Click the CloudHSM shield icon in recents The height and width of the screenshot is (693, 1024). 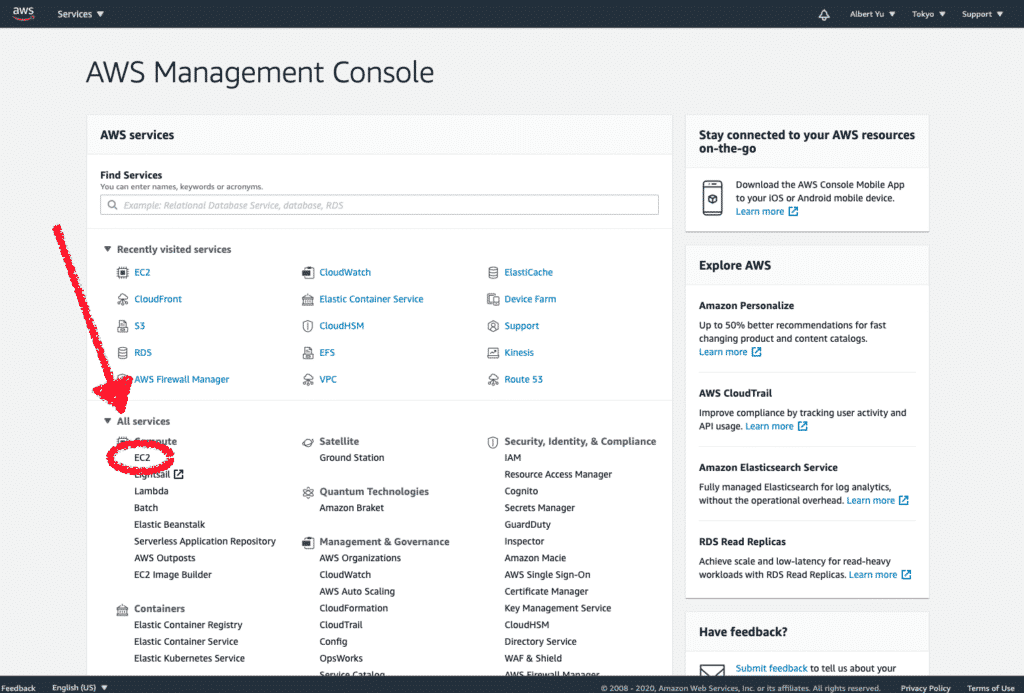(308, 326)
